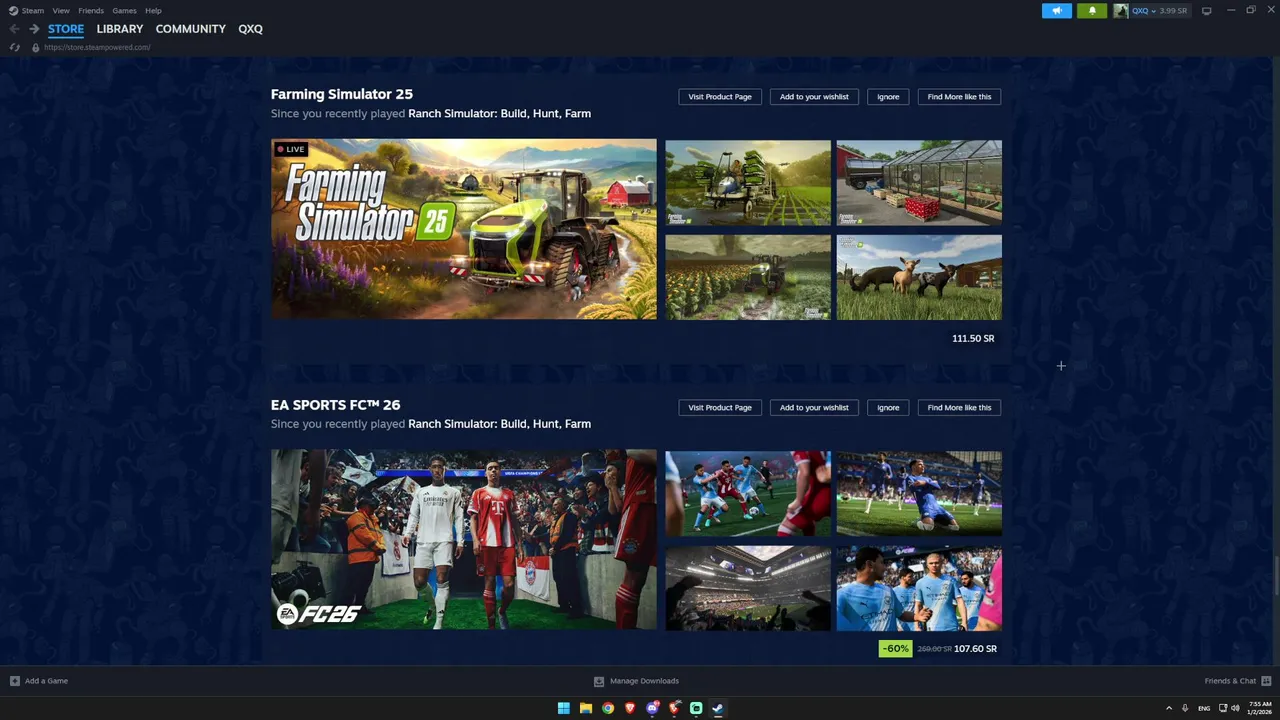This screenshot has width=1280, height=720.
Task: View the greenhouse screenshot thumbnail
Action: coord(919,182)
